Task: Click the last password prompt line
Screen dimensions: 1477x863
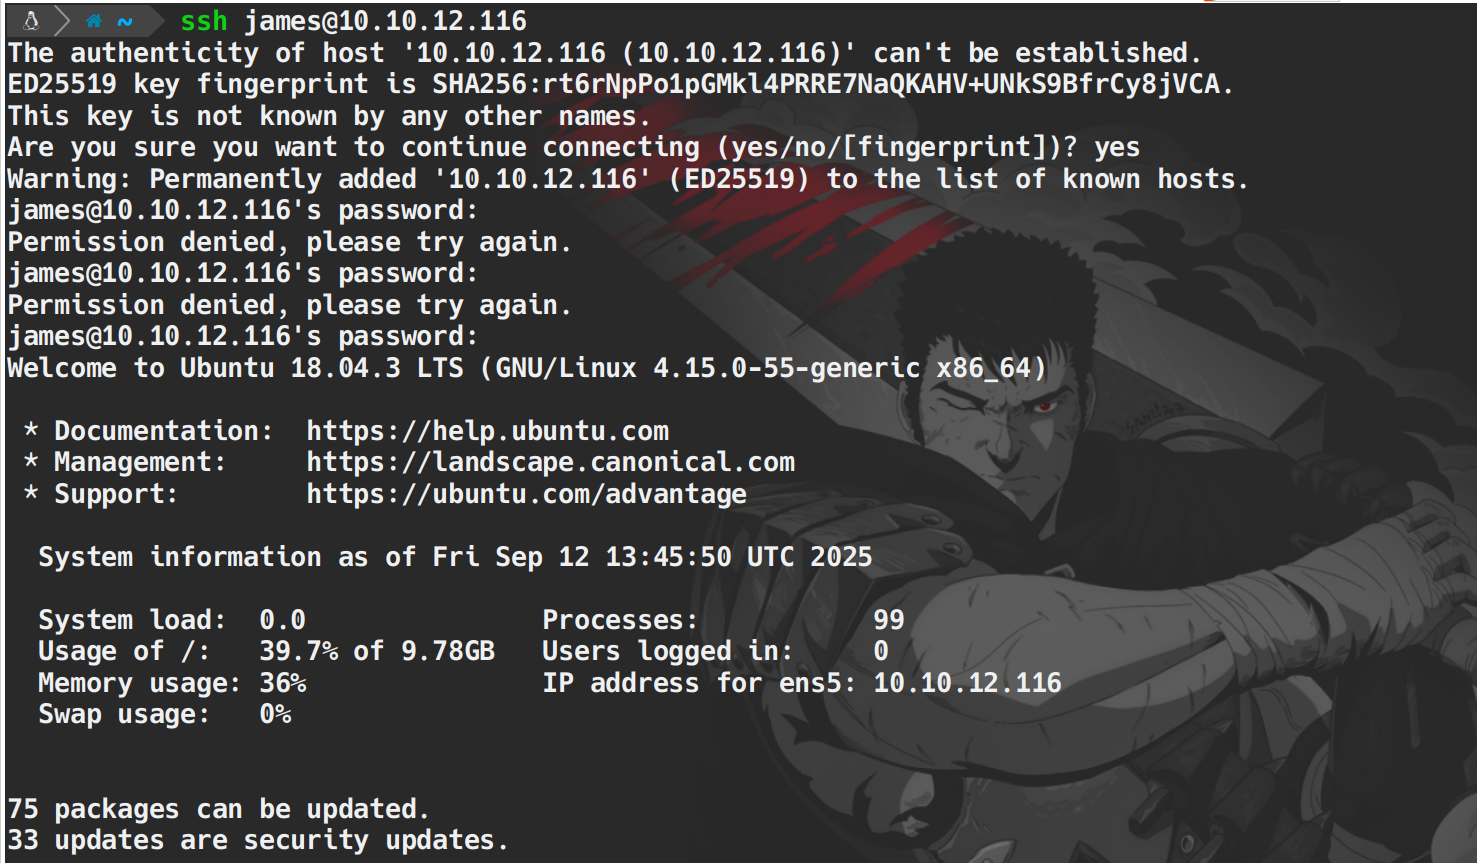Action: [242, 336]
